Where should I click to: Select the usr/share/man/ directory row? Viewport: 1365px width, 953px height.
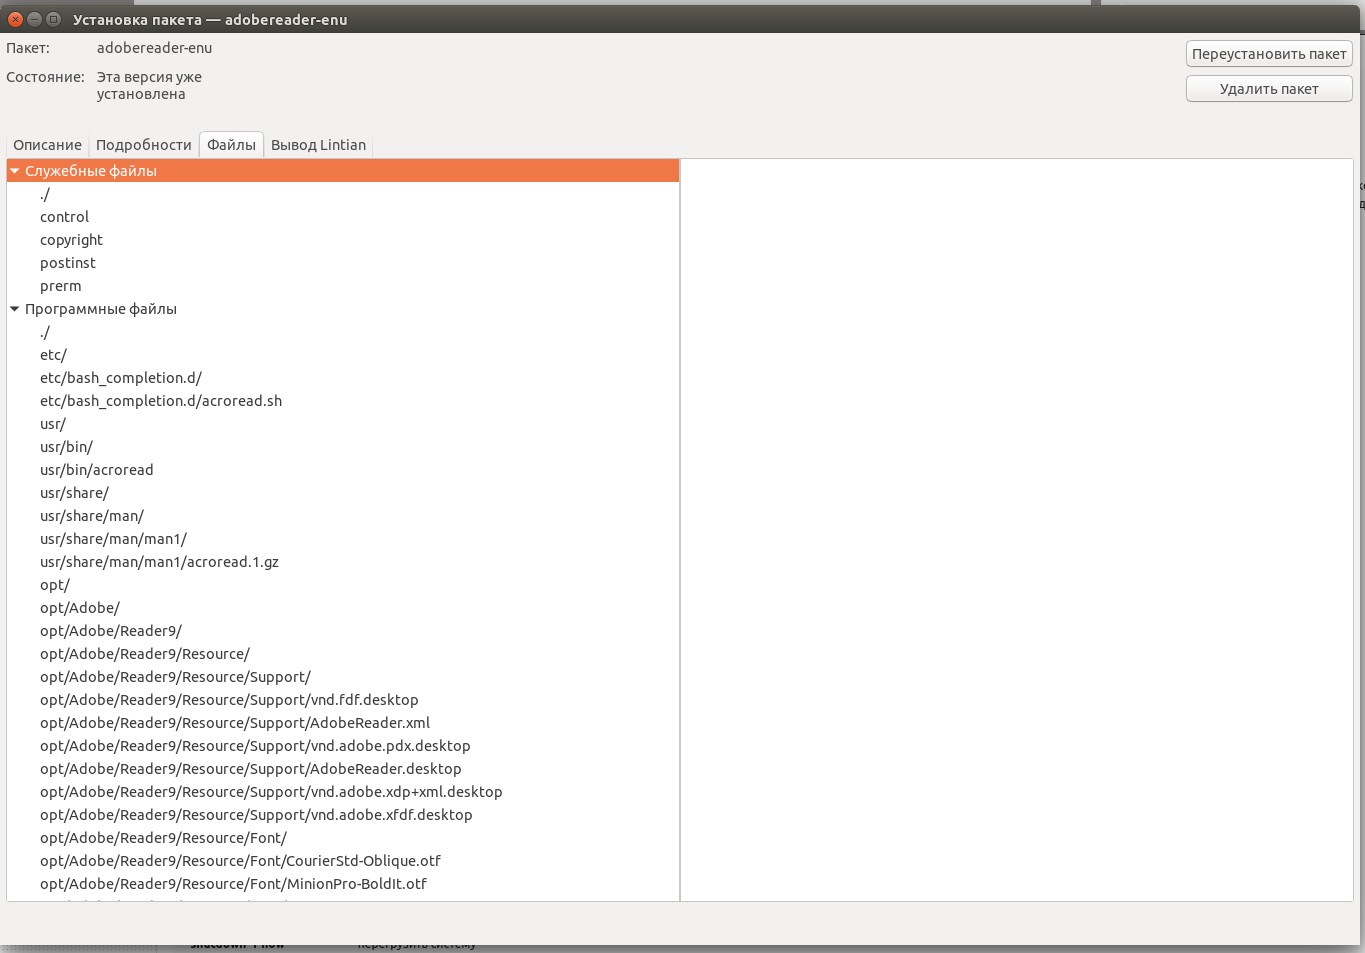coord(343,516)
